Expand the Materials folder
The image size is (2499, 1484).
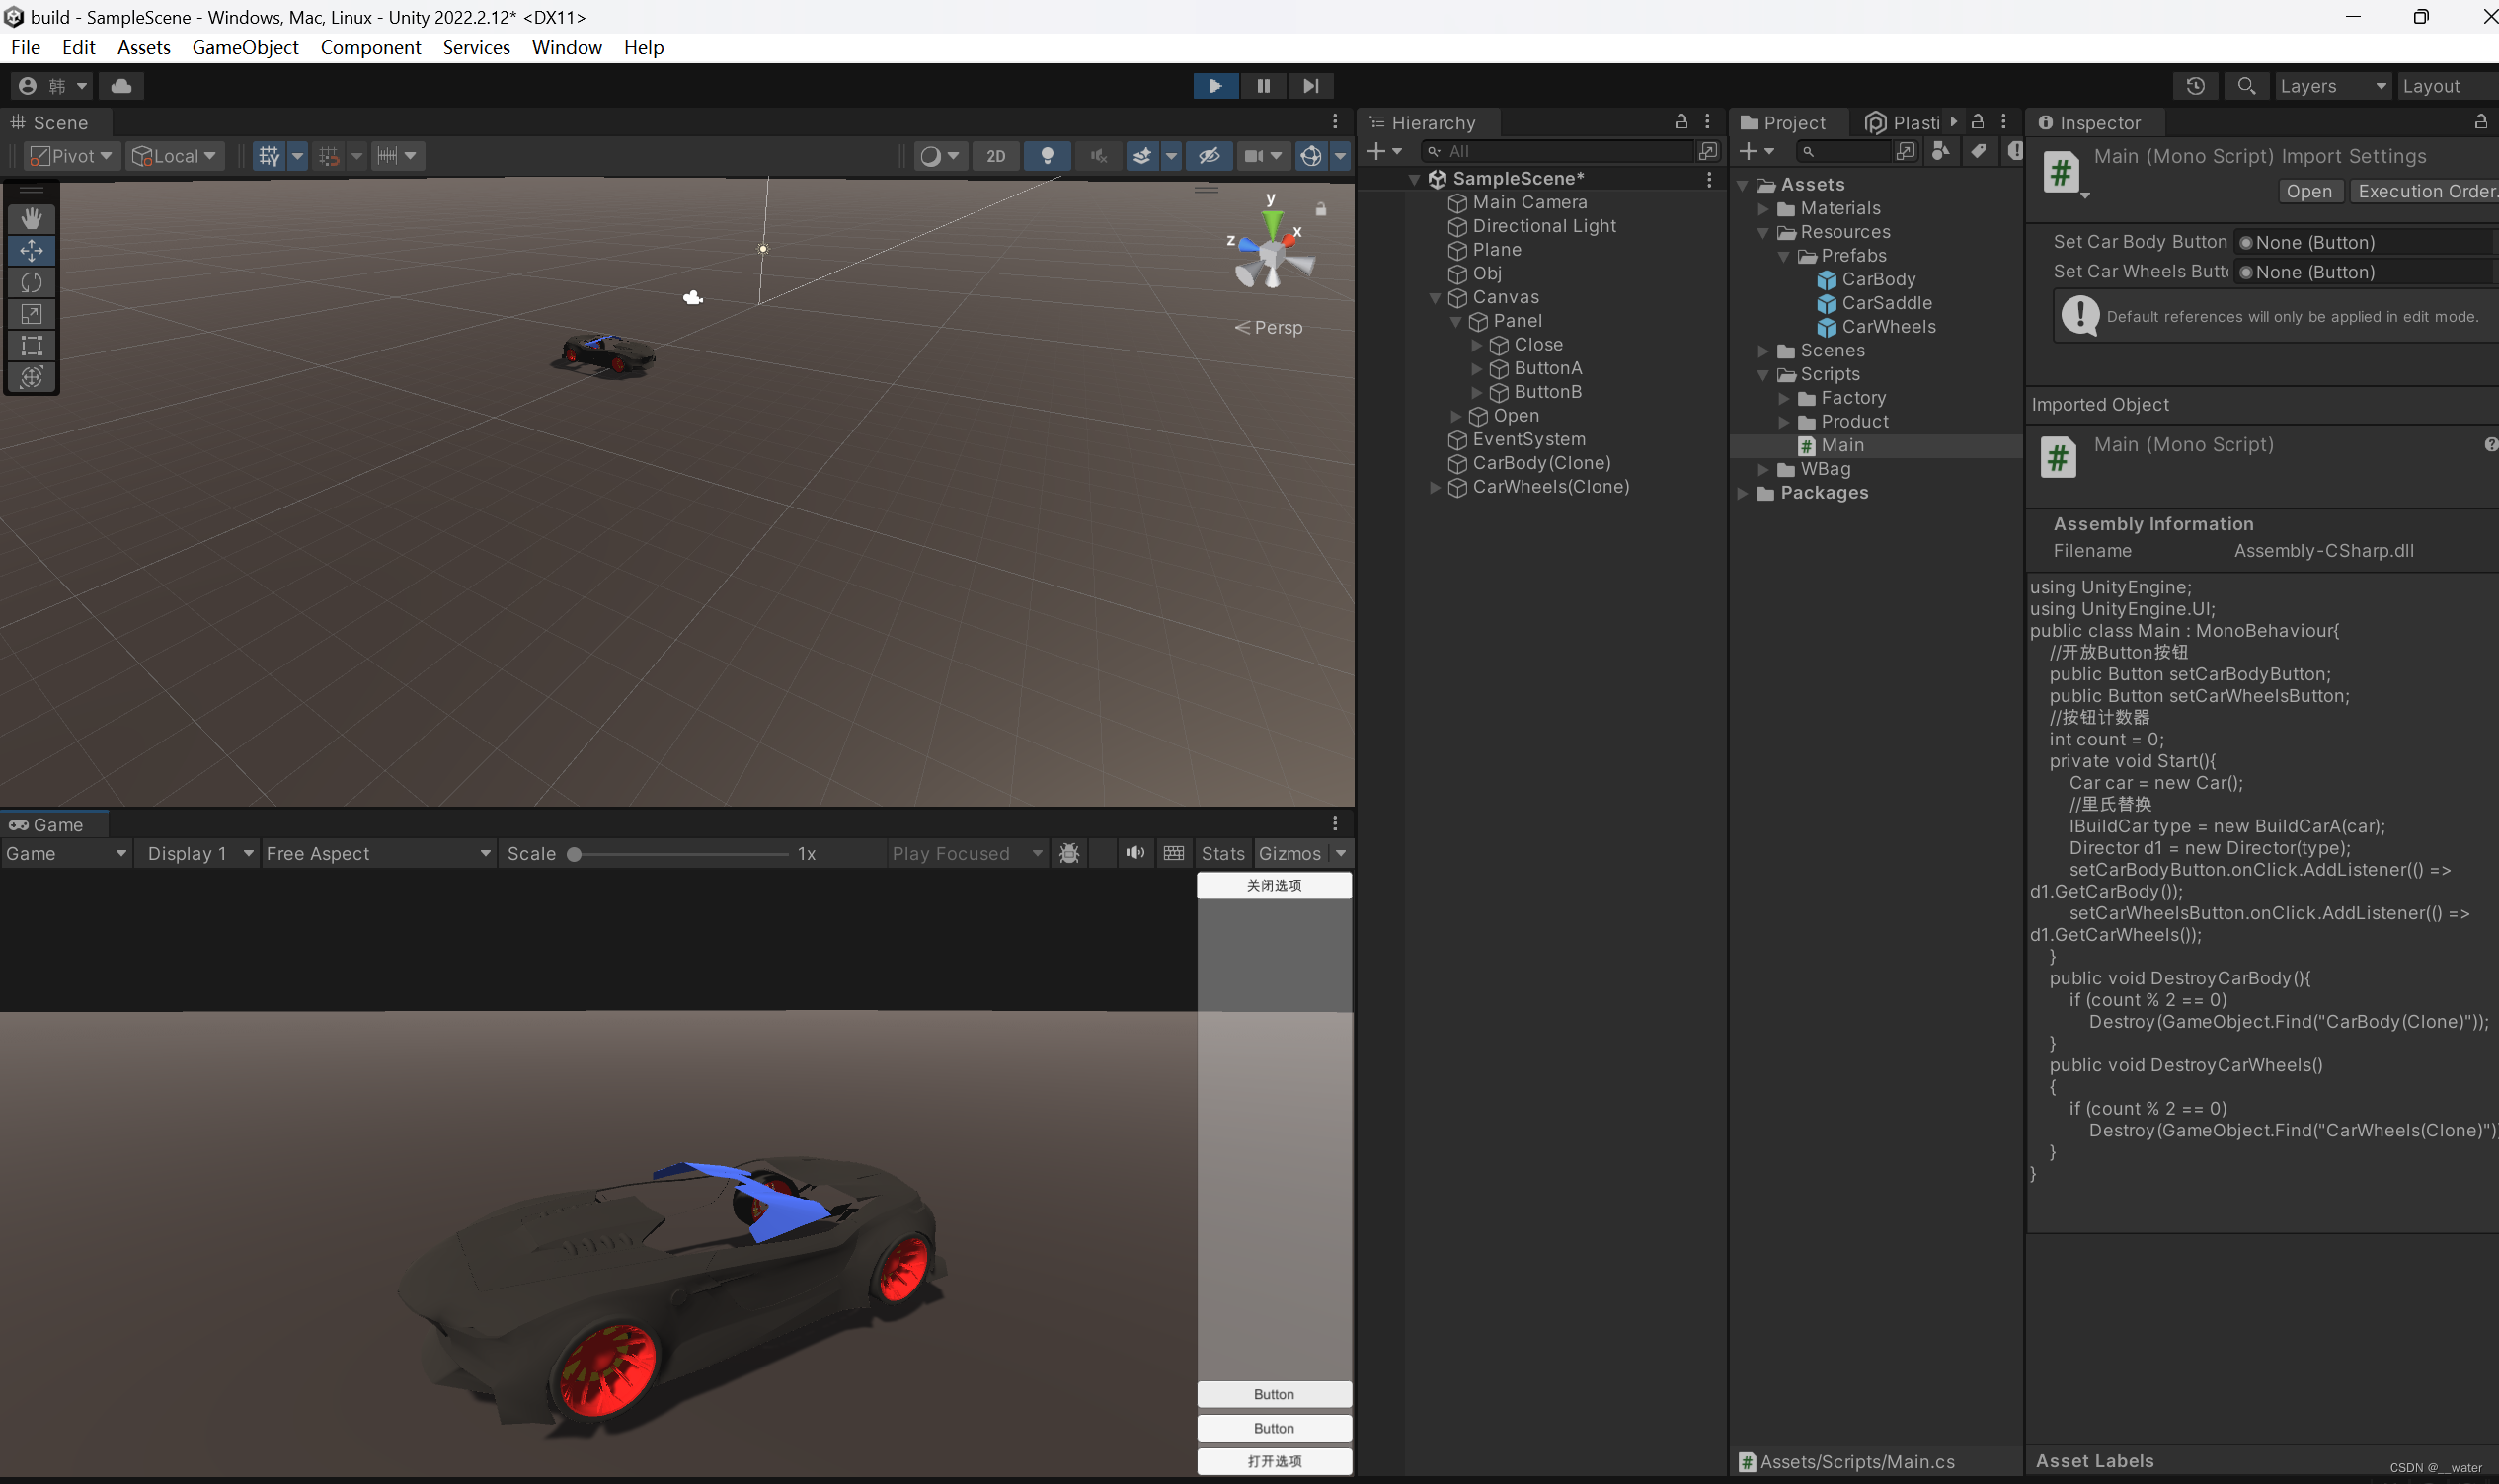pyautogui.click(x=1763, y=209)
